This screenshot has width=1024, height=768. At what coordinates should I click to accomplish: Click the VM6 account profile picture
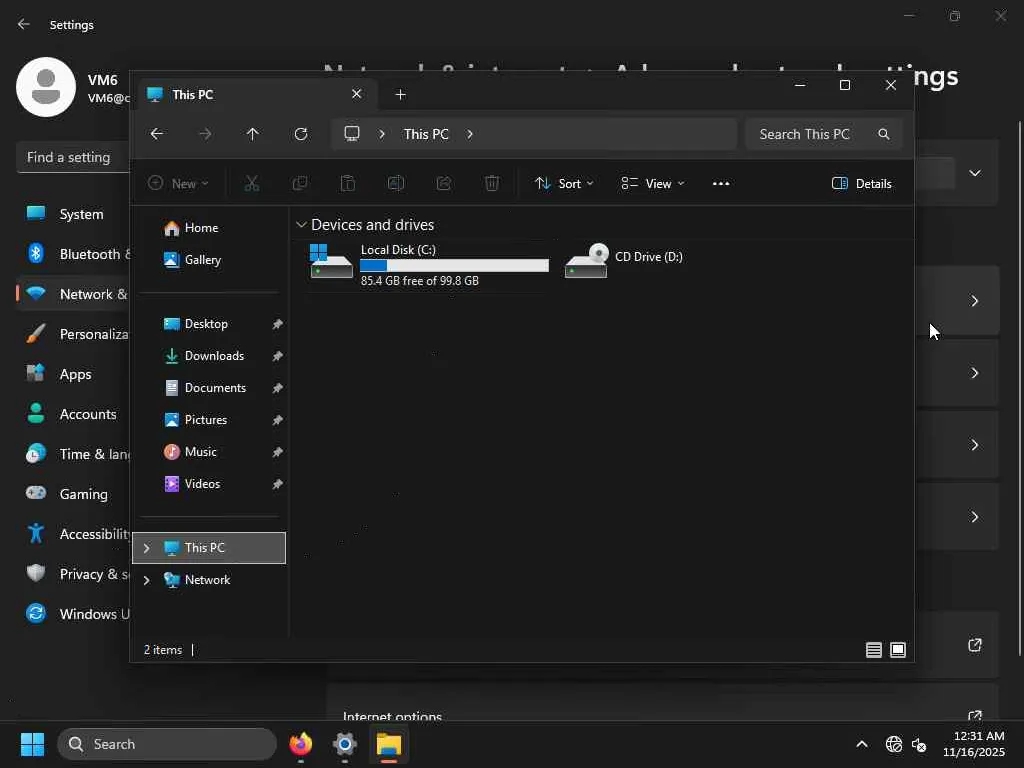(46, 87)
